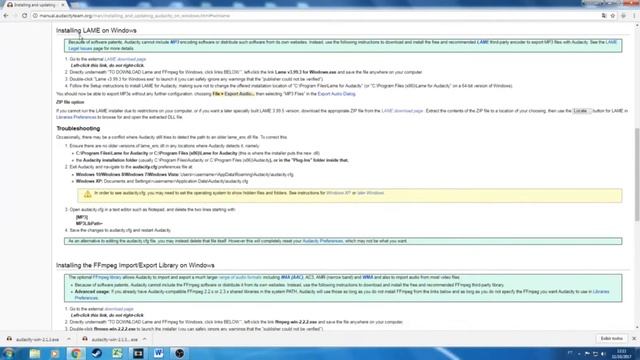Follow the LAME Legal Issues link
Image resolution: width=640 pixels, height=360 pixels.
80,49
